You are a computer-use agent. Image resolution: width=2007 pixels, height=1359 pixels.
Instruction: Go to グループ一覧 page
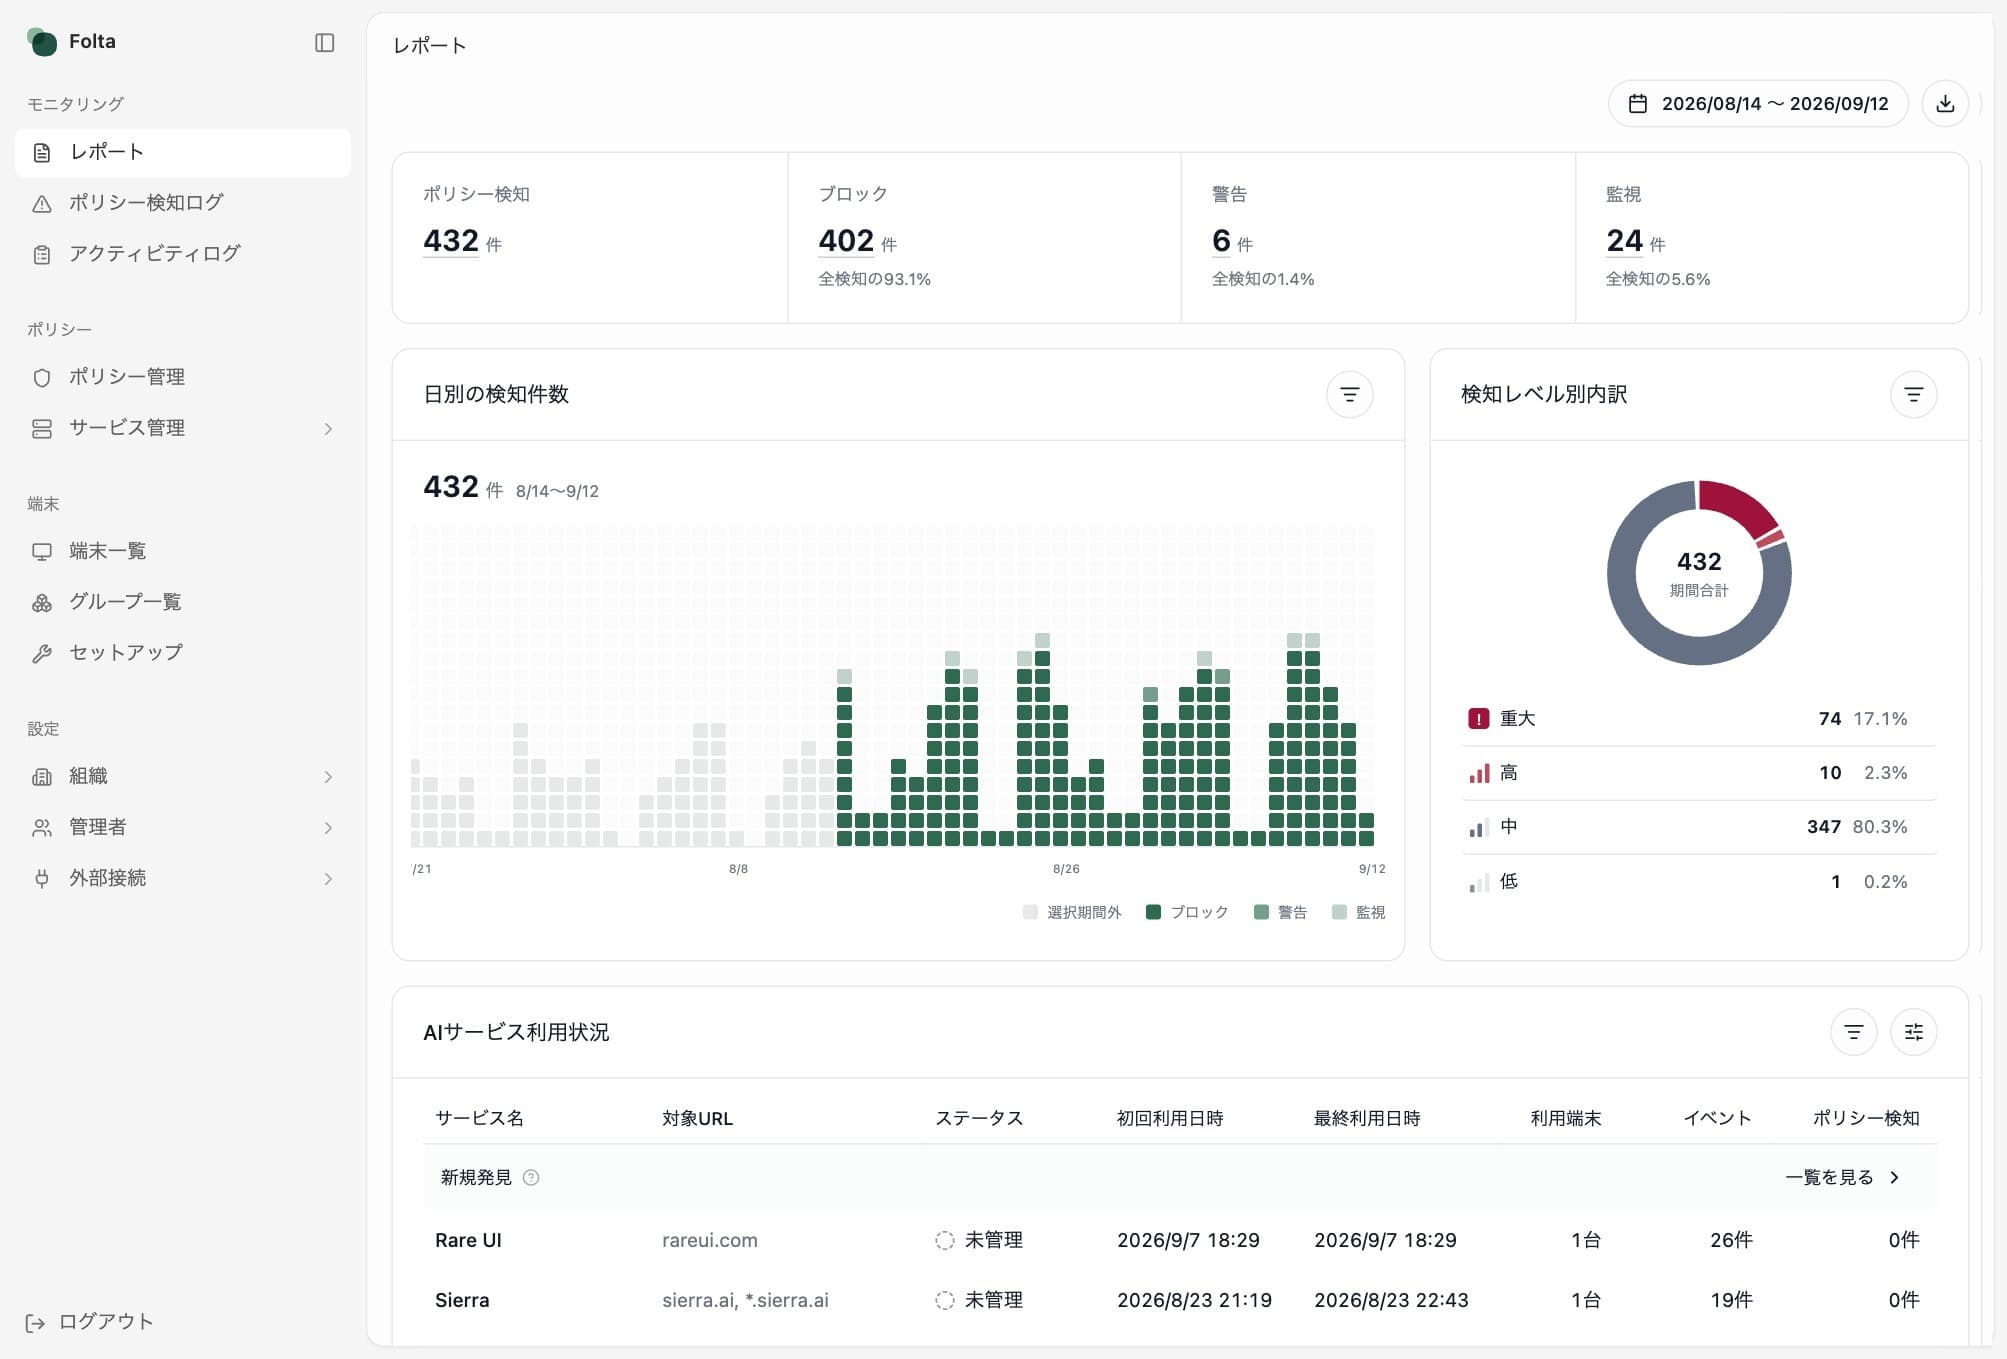tap(183, 603)
